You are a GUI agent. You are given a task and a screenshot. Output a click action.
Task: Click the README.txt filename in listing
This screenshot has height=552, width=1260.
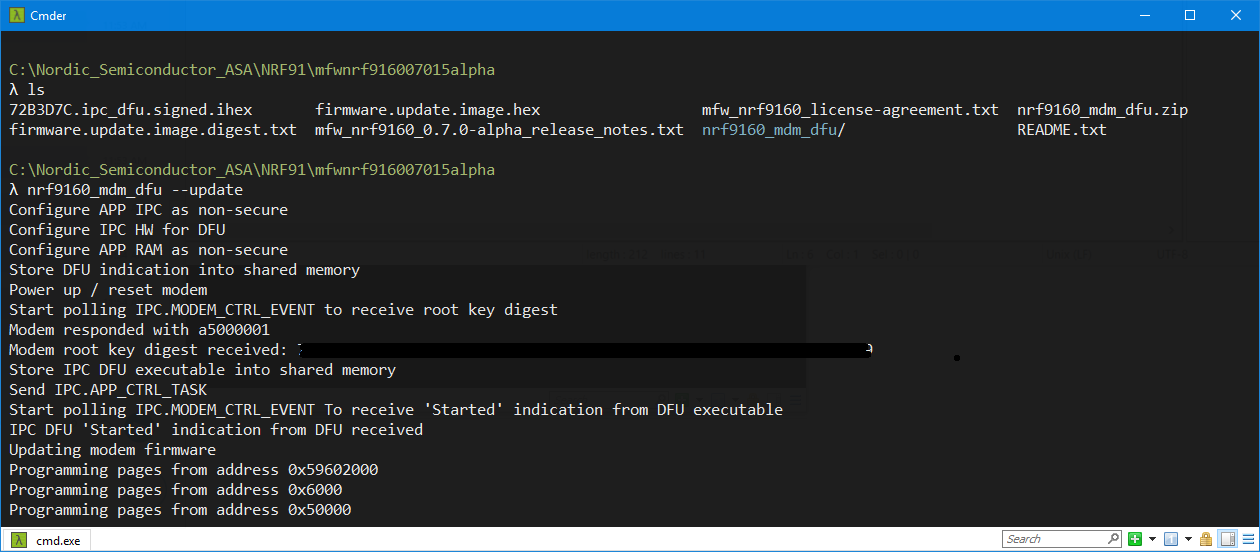click(1061, 130)
